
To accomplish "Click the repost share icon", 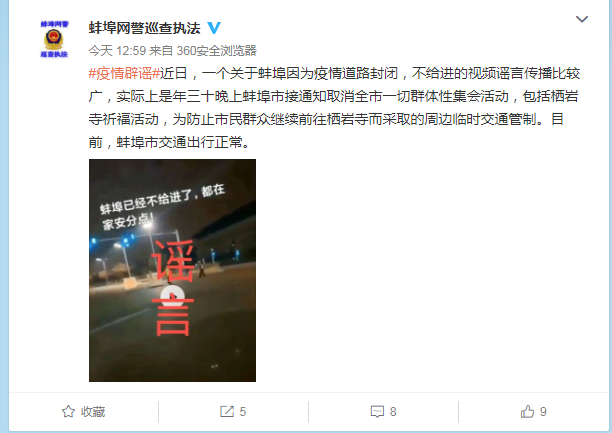I will coord(227,412).
